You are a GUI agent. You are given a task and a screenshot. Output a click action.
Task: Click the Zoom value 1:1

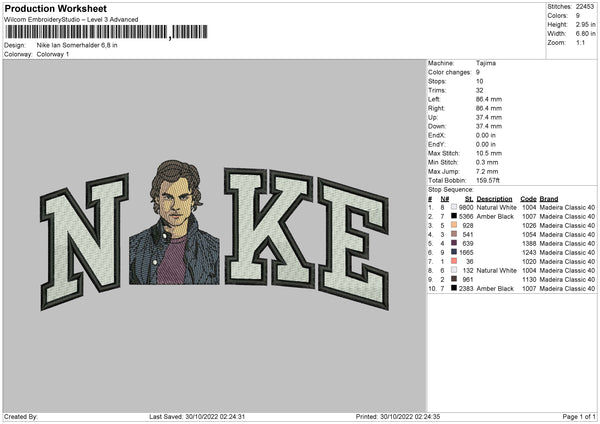(580, 42)
